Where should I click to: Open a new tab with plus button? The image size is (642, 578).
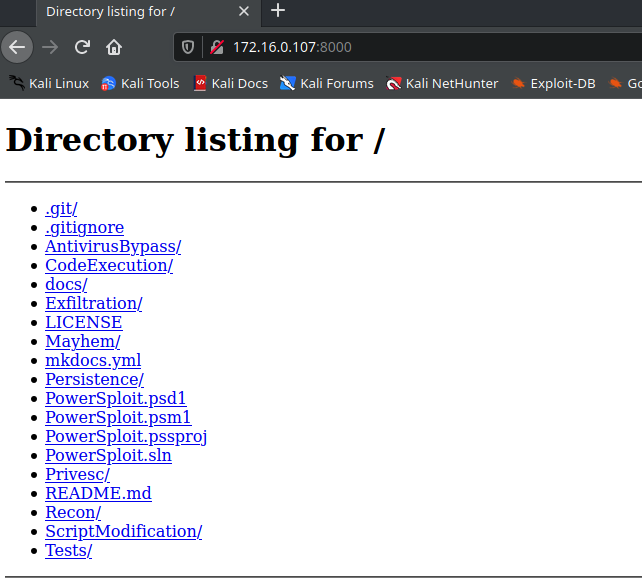pyautogui.click(x=278, y=11)
